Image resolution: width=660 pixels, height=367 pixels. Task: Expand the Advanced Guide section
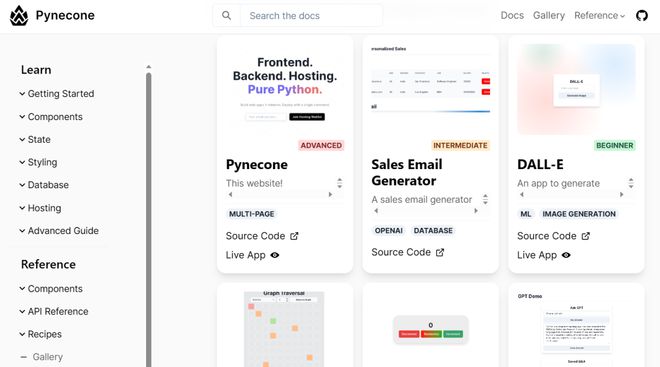pyautogui.click(x=59, y=231)
